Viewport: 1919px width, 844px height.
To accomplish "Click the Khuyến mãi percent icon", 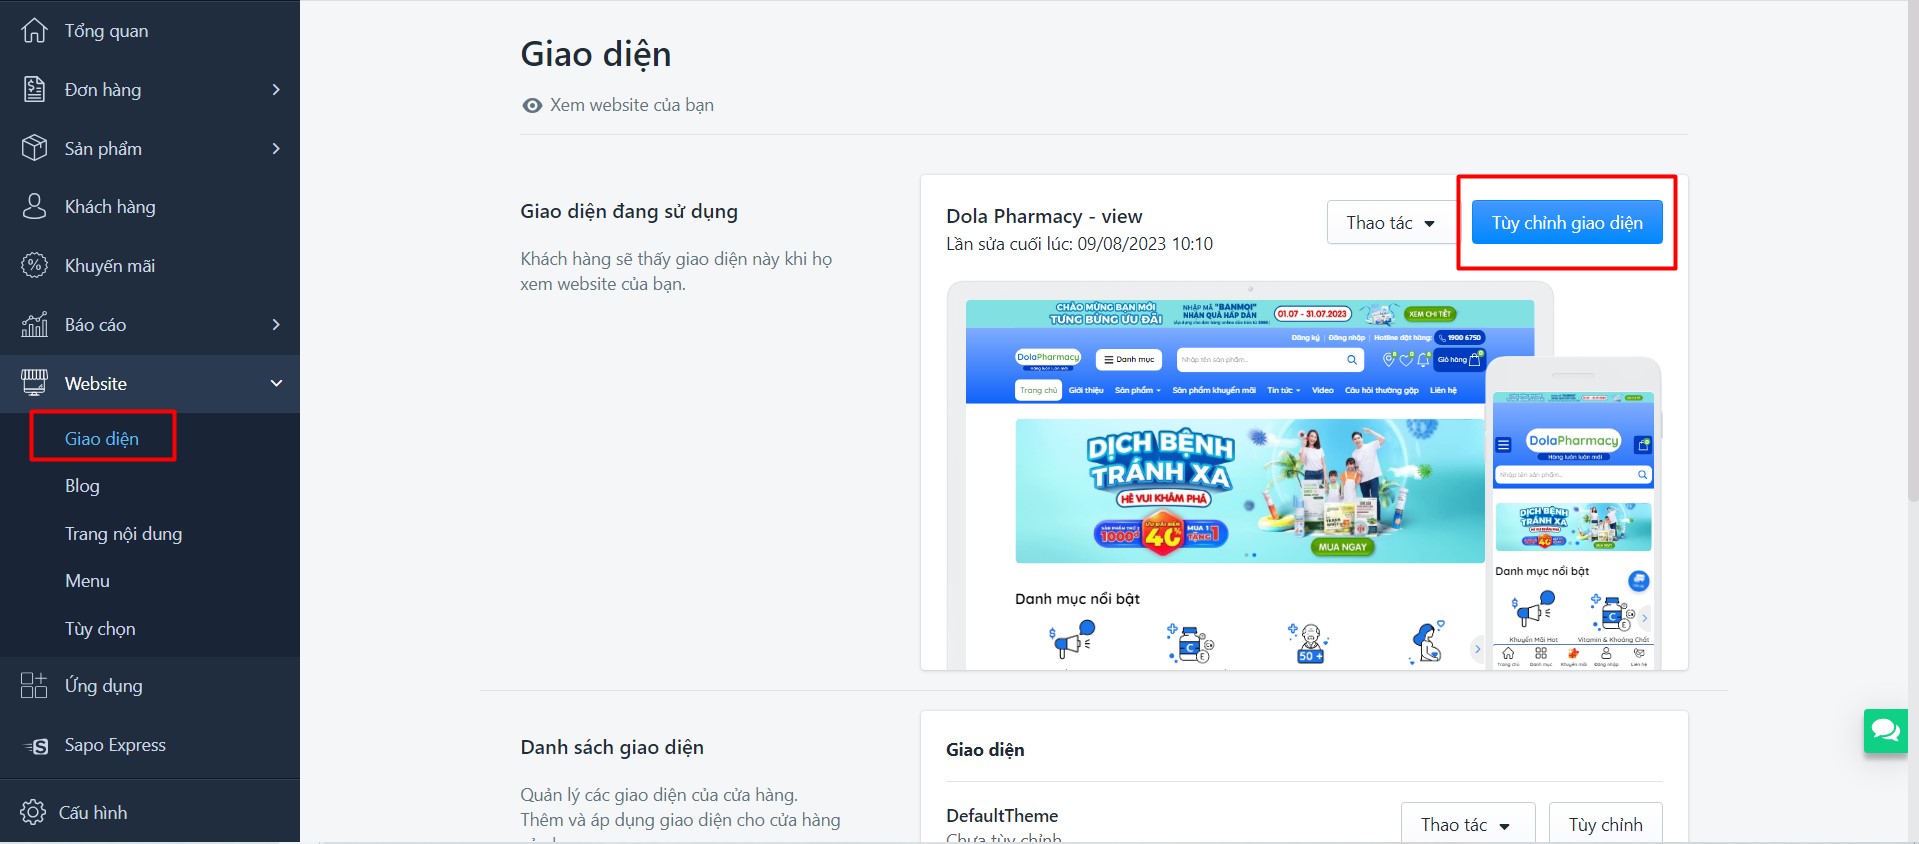I will tap(34, 265).
